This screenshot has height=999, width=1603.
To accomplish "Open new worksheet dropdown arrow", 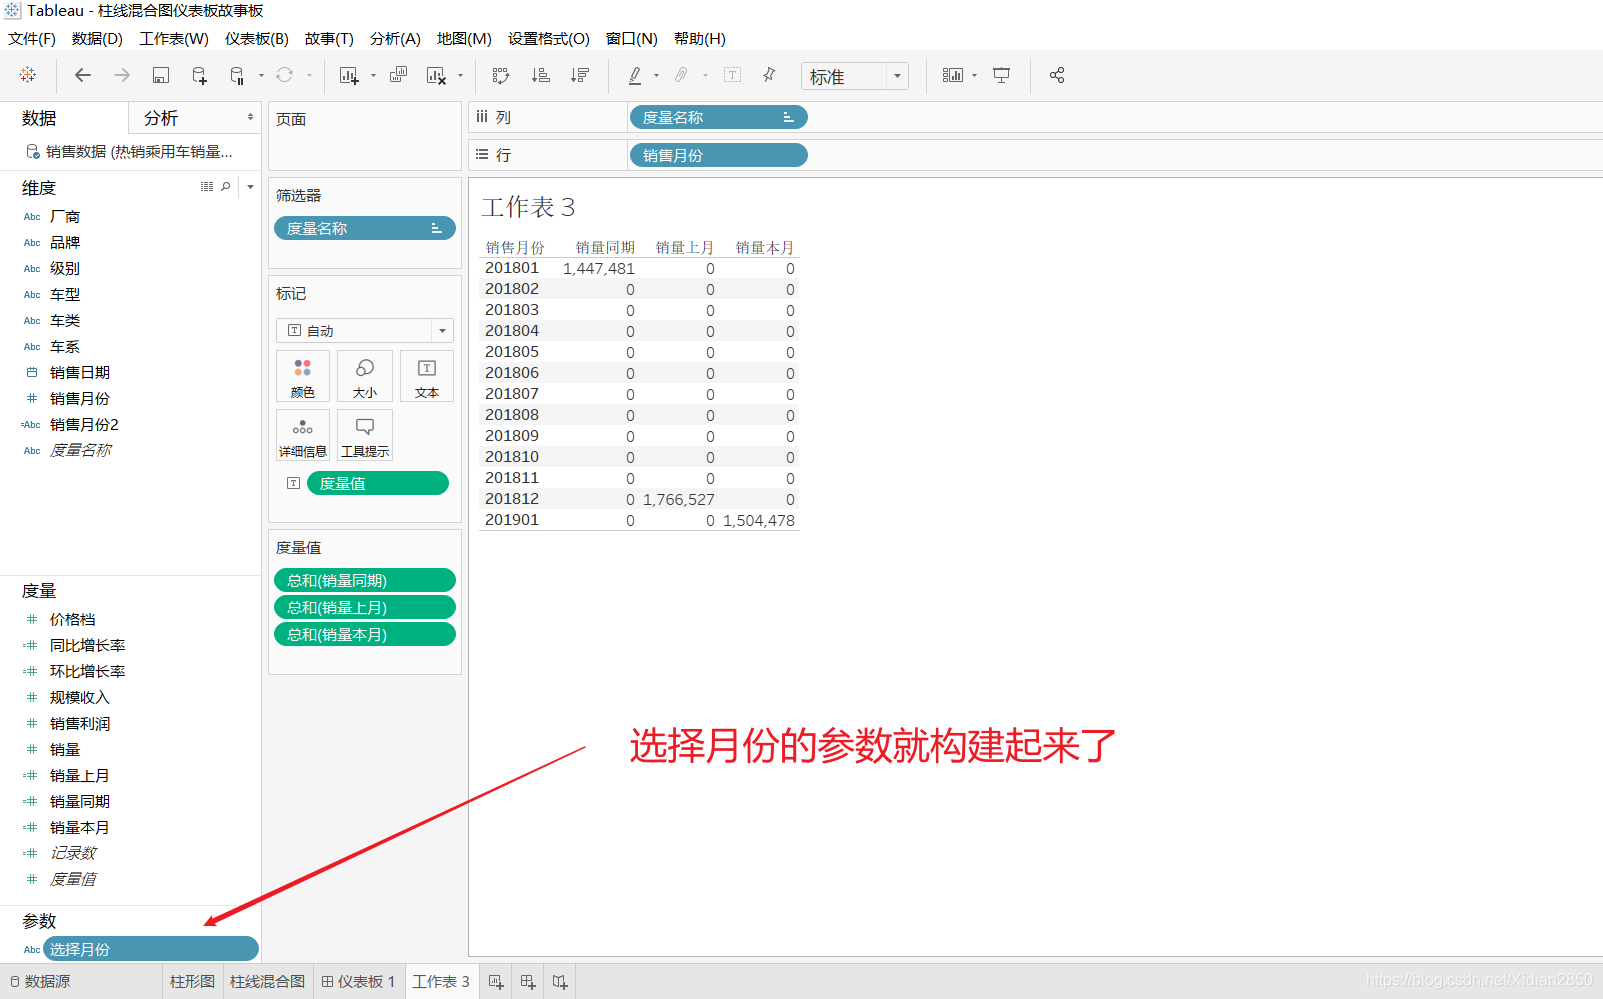I will click(x=373, y=75).
